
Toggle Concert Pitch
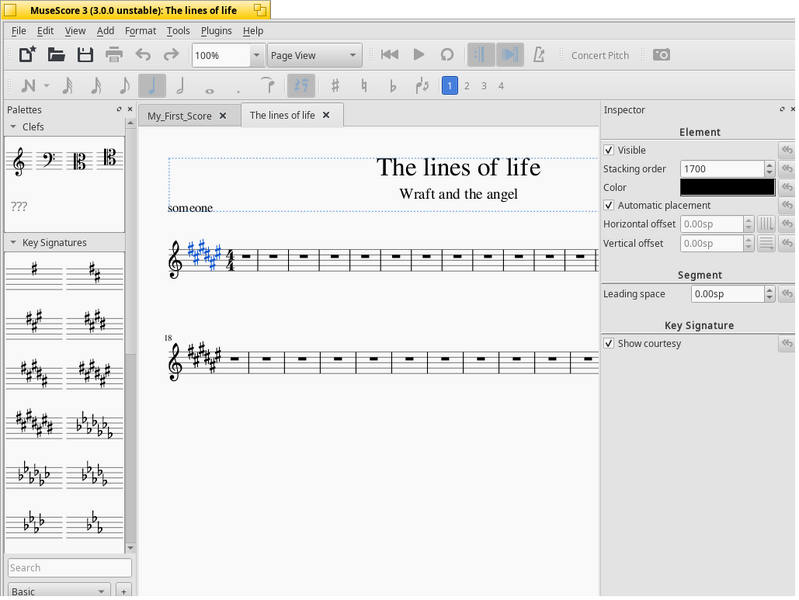(600, 56)
